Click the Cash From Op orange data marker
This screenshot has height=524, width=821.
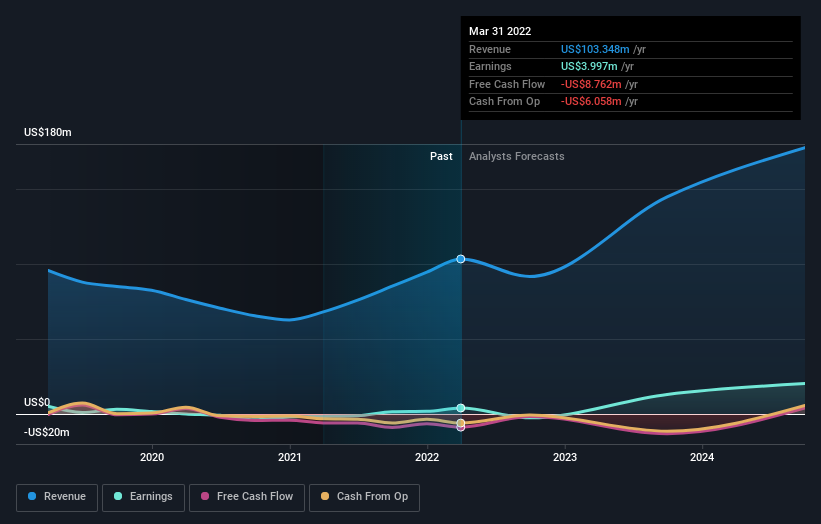461,423
